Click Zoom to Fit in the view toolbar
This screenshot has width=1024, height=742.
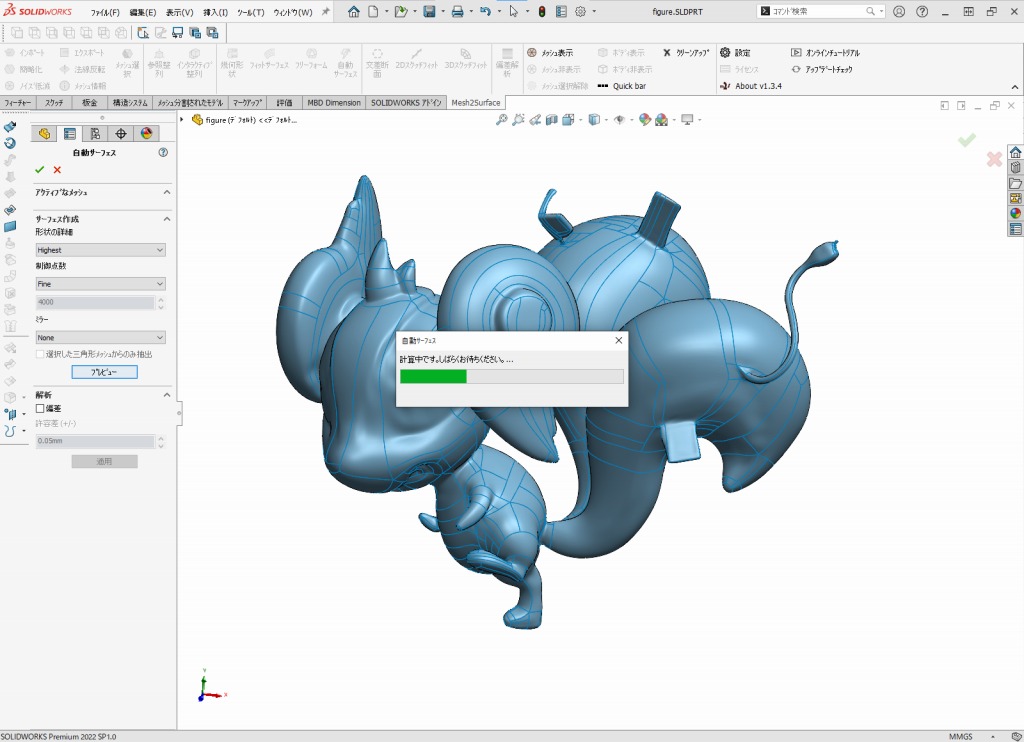502,120
